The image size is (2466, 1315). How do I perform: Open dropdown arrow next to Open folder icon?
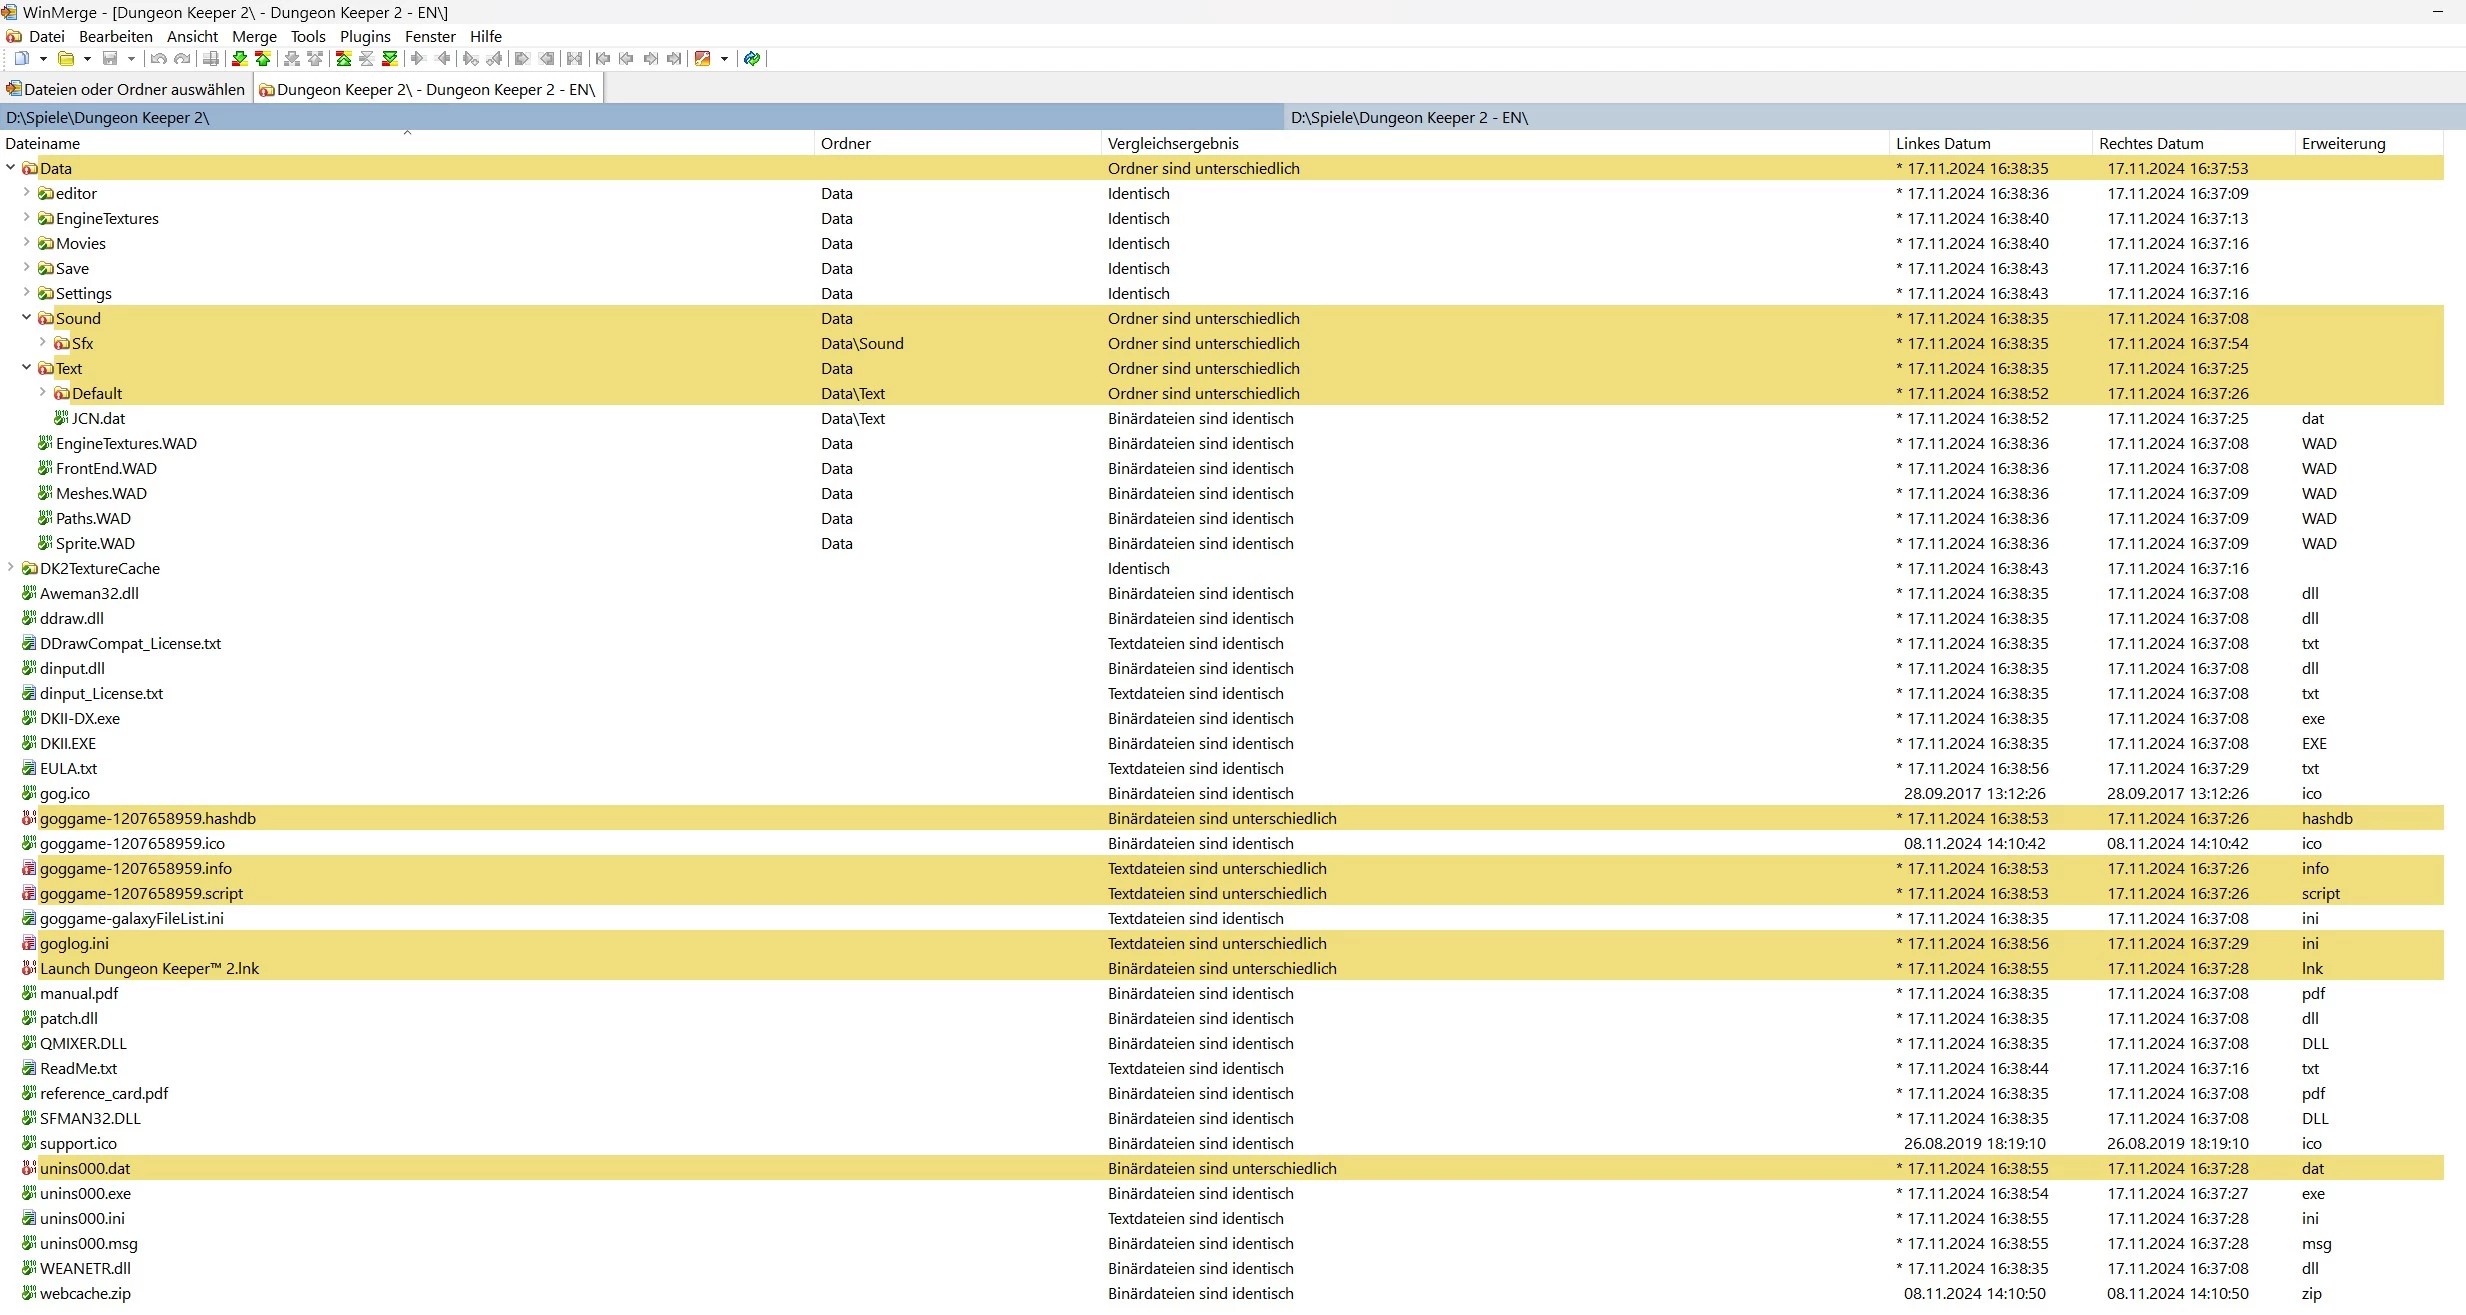87,58
